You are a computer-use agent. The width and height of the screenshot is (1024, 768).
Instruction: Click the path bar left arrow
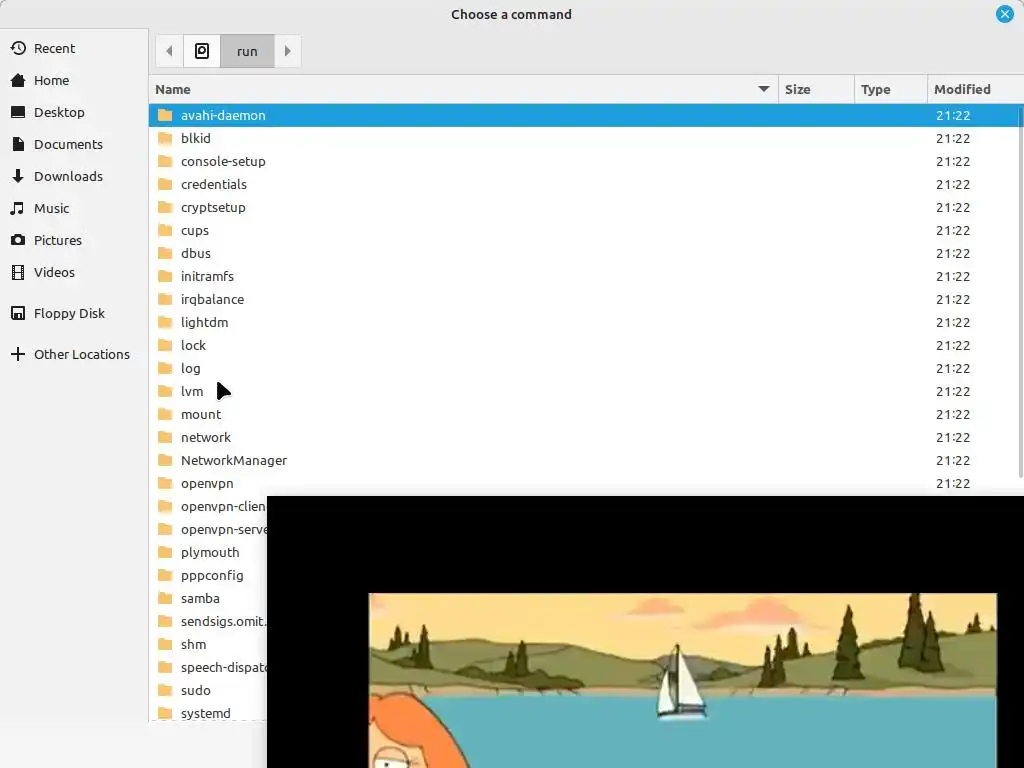click(x=169, y=51)
